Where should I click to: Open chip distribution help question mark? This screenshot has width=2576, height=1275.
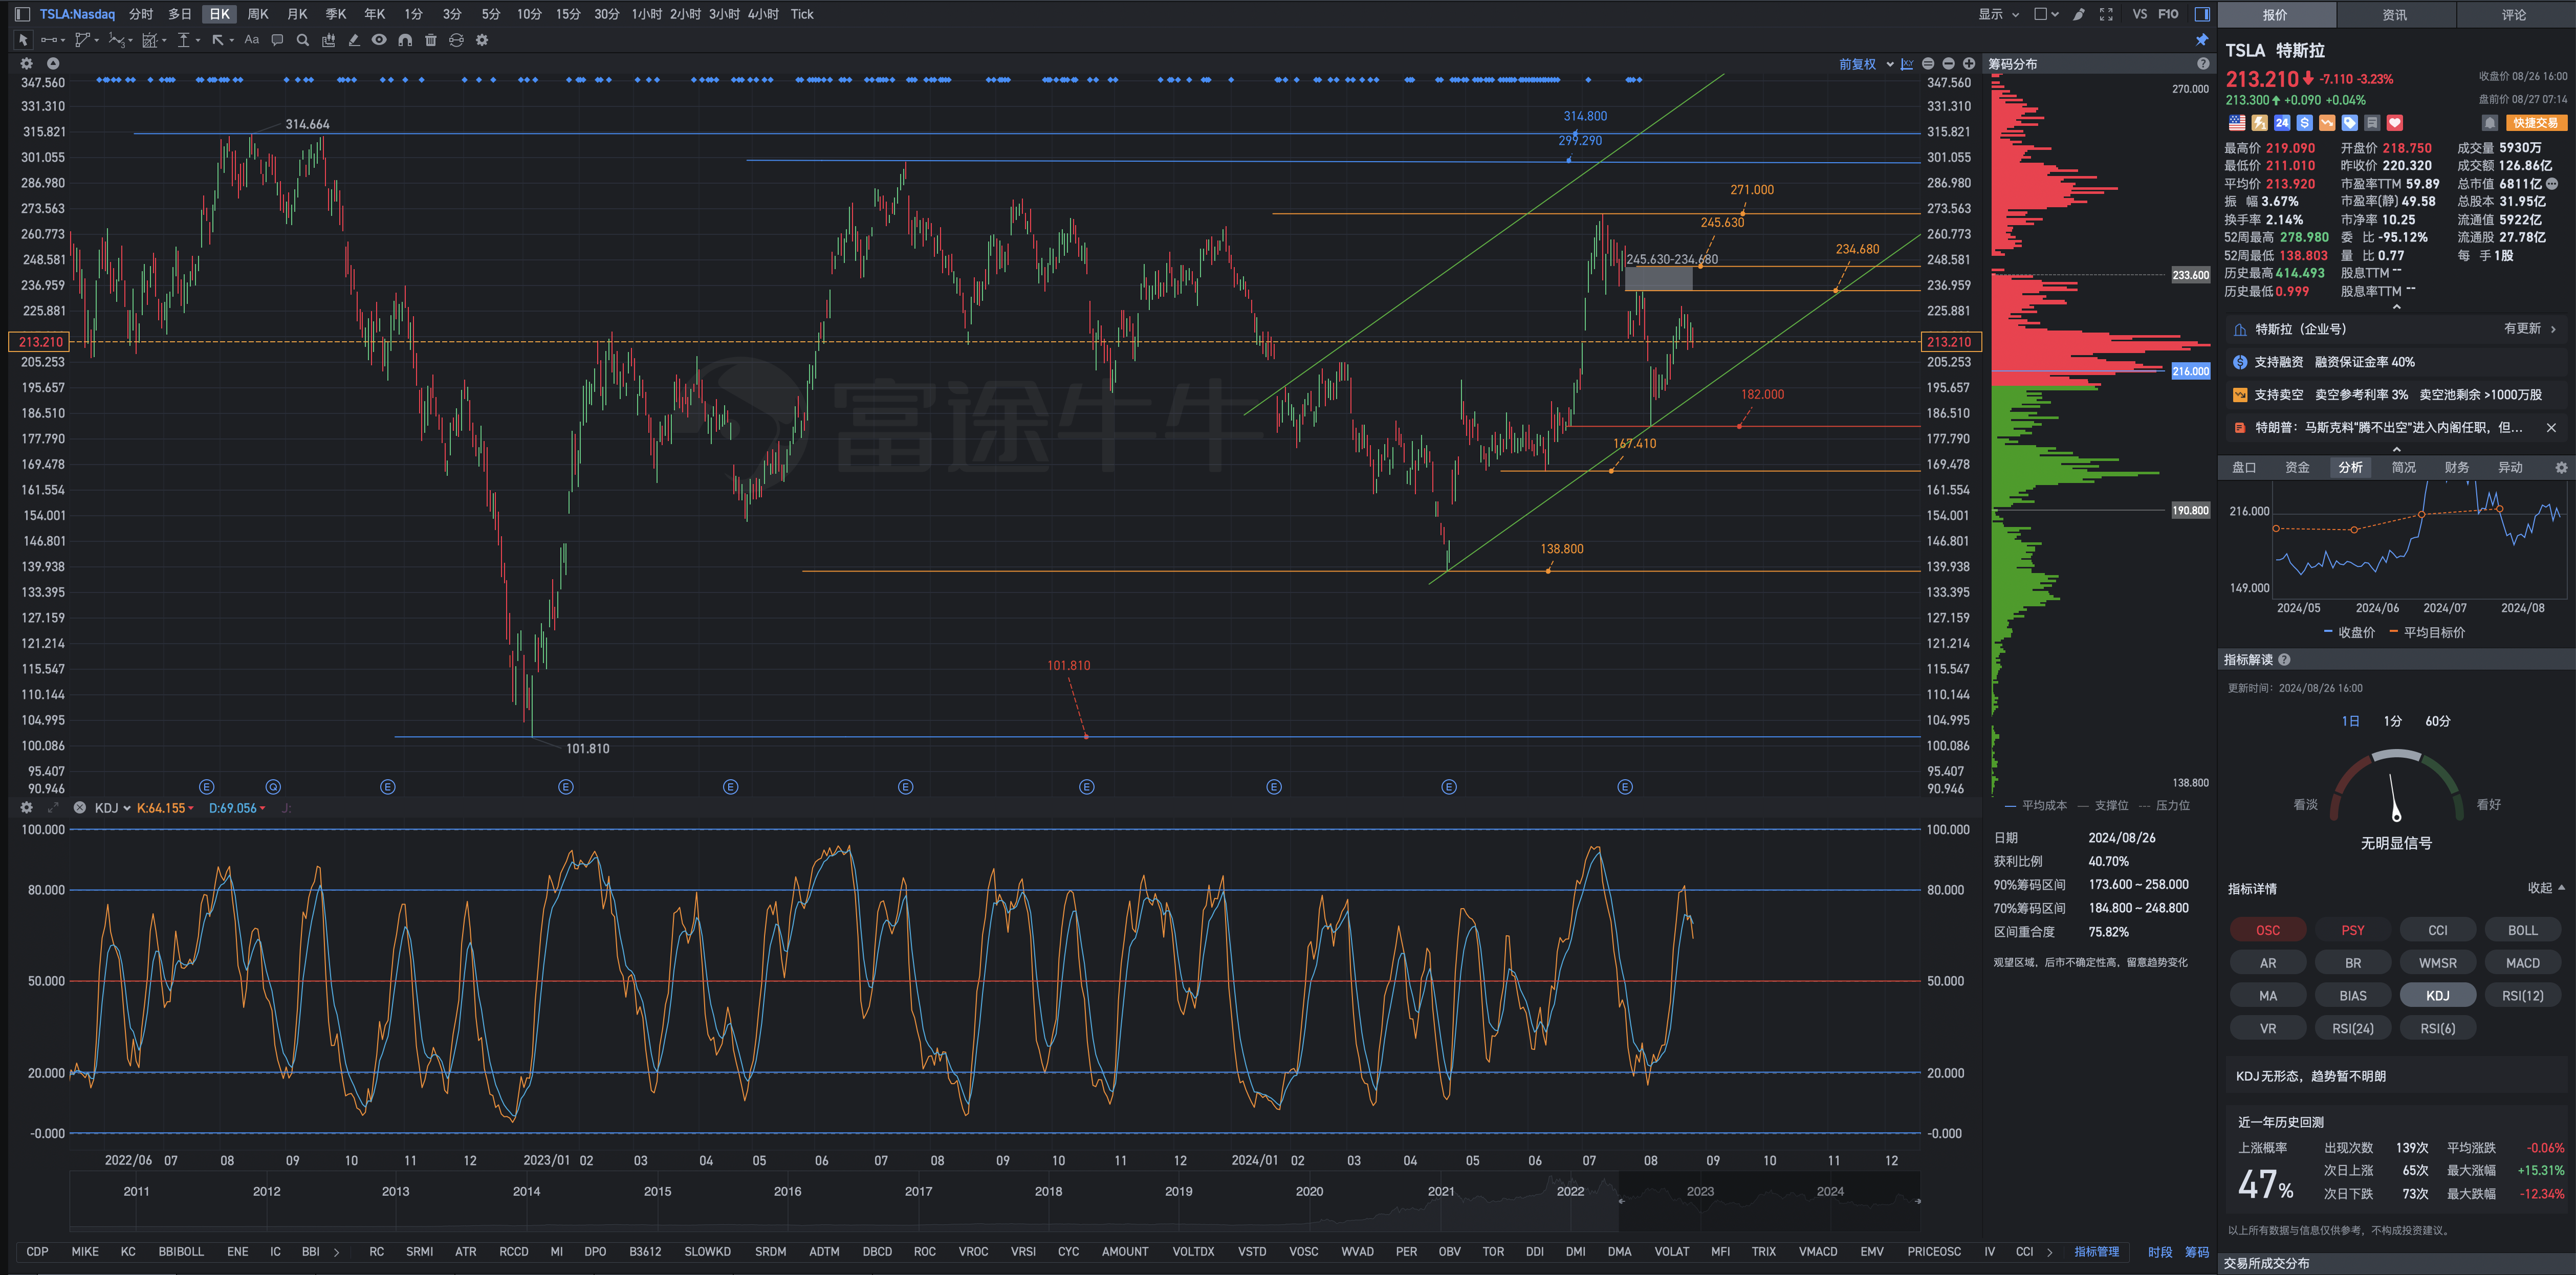point(2203,64)
